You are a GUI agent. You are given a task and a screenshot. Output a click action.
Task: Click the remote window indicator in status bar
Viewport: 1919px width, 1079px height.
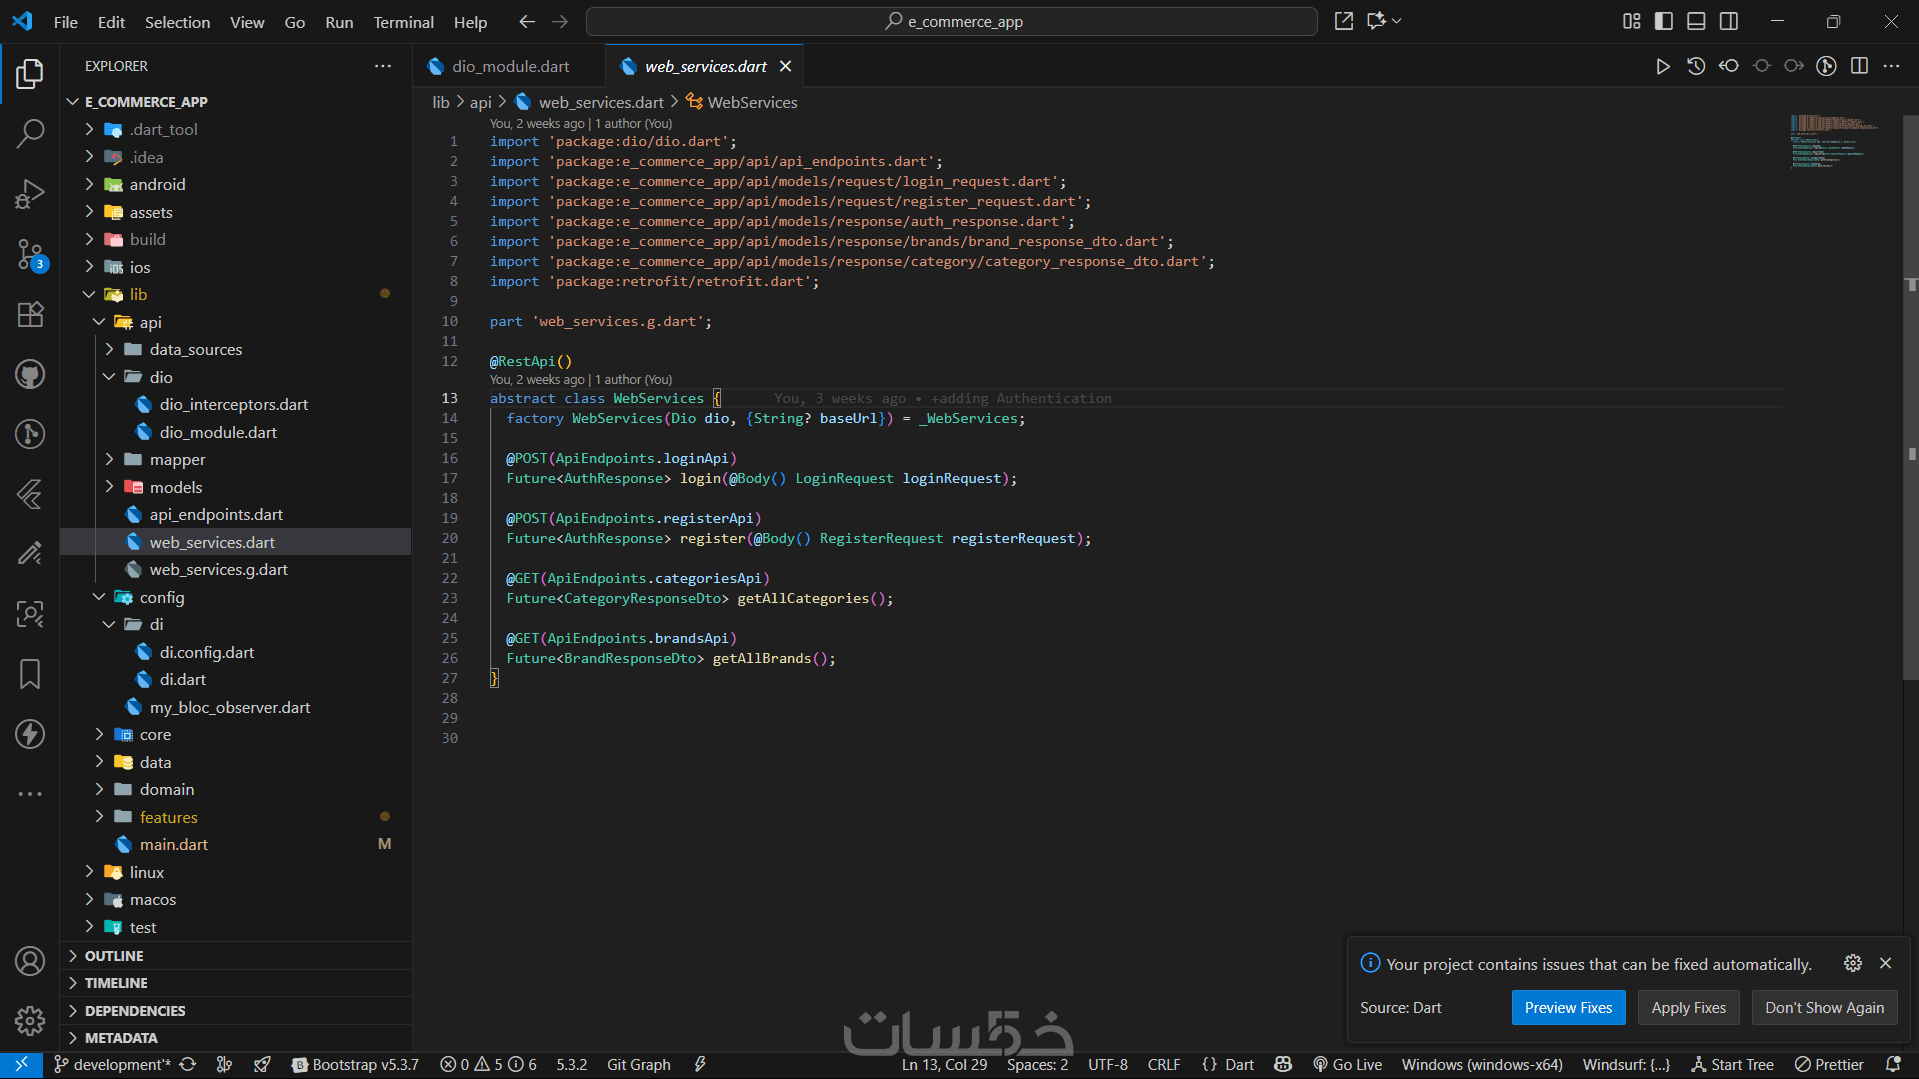coord(21,1065)
